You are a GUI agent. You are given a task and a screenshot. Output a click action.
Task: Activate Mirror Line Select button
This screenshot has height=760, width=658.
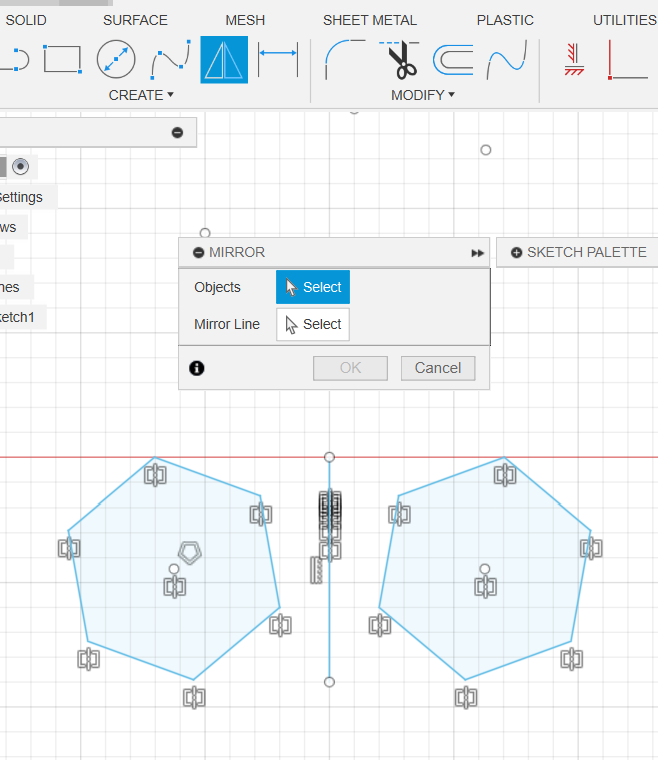point(313,324)
